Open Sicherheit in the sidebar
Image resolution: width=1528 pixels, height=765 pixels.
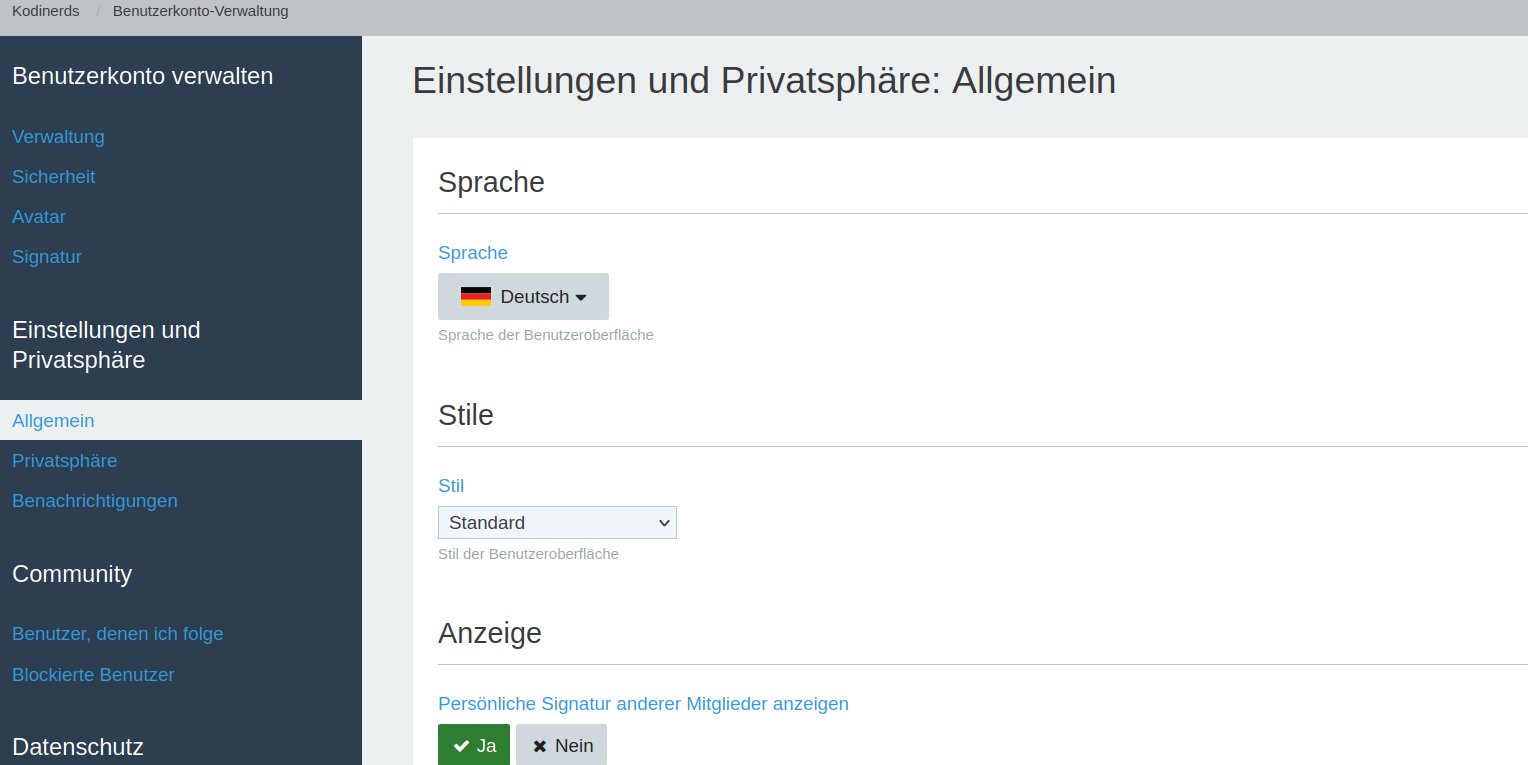54,176
